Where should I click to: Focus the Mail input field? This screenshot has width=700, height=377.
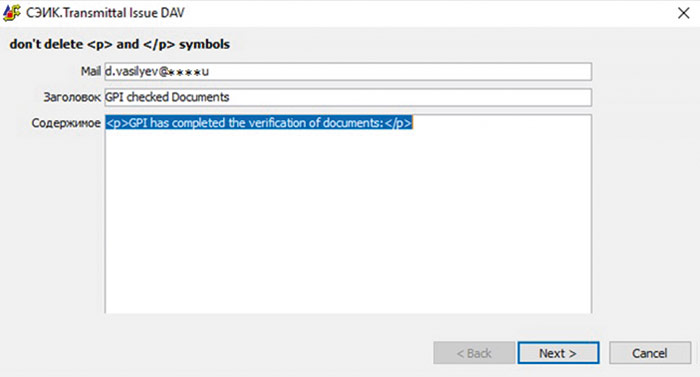[x=348, y=71]
